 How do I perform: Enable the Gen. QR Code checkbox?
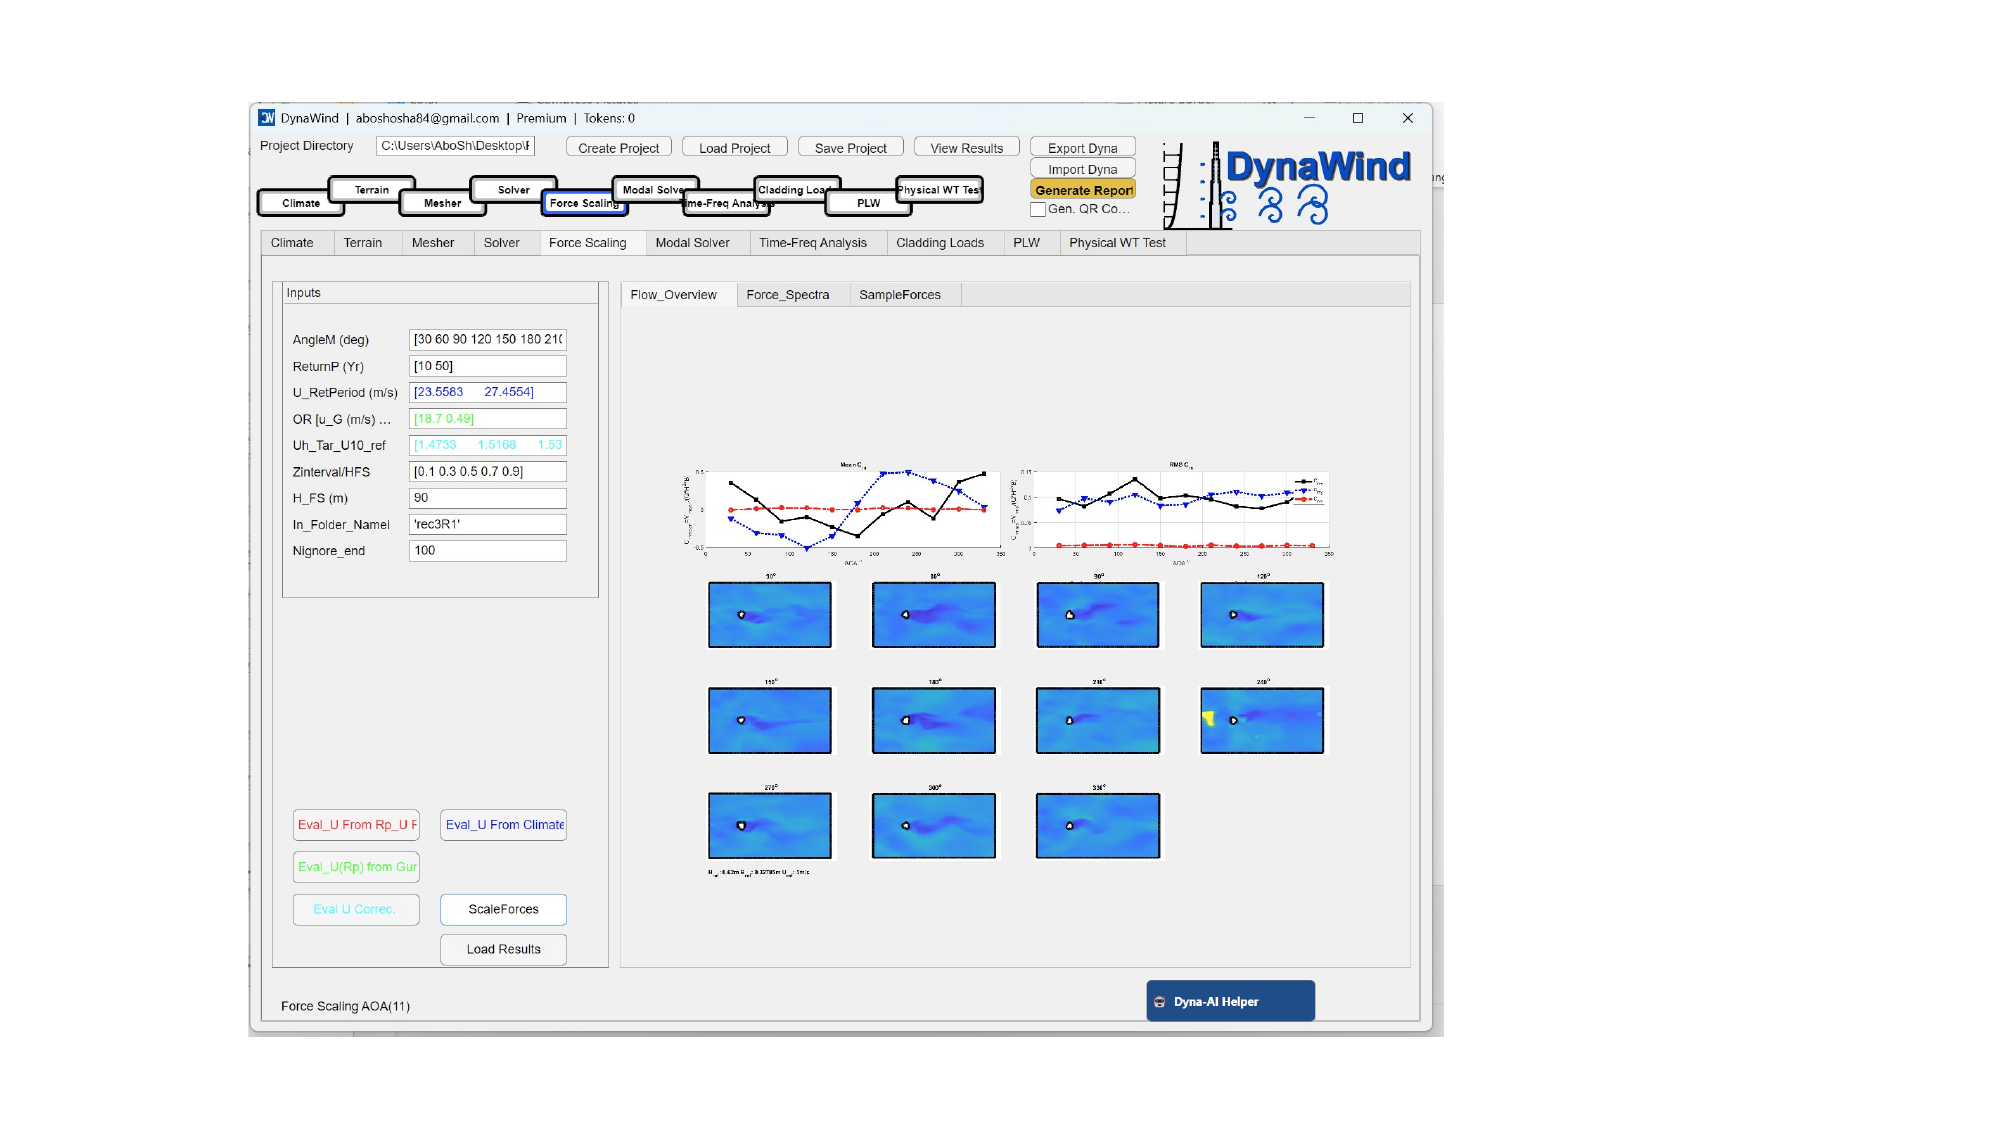point(1038,210)
